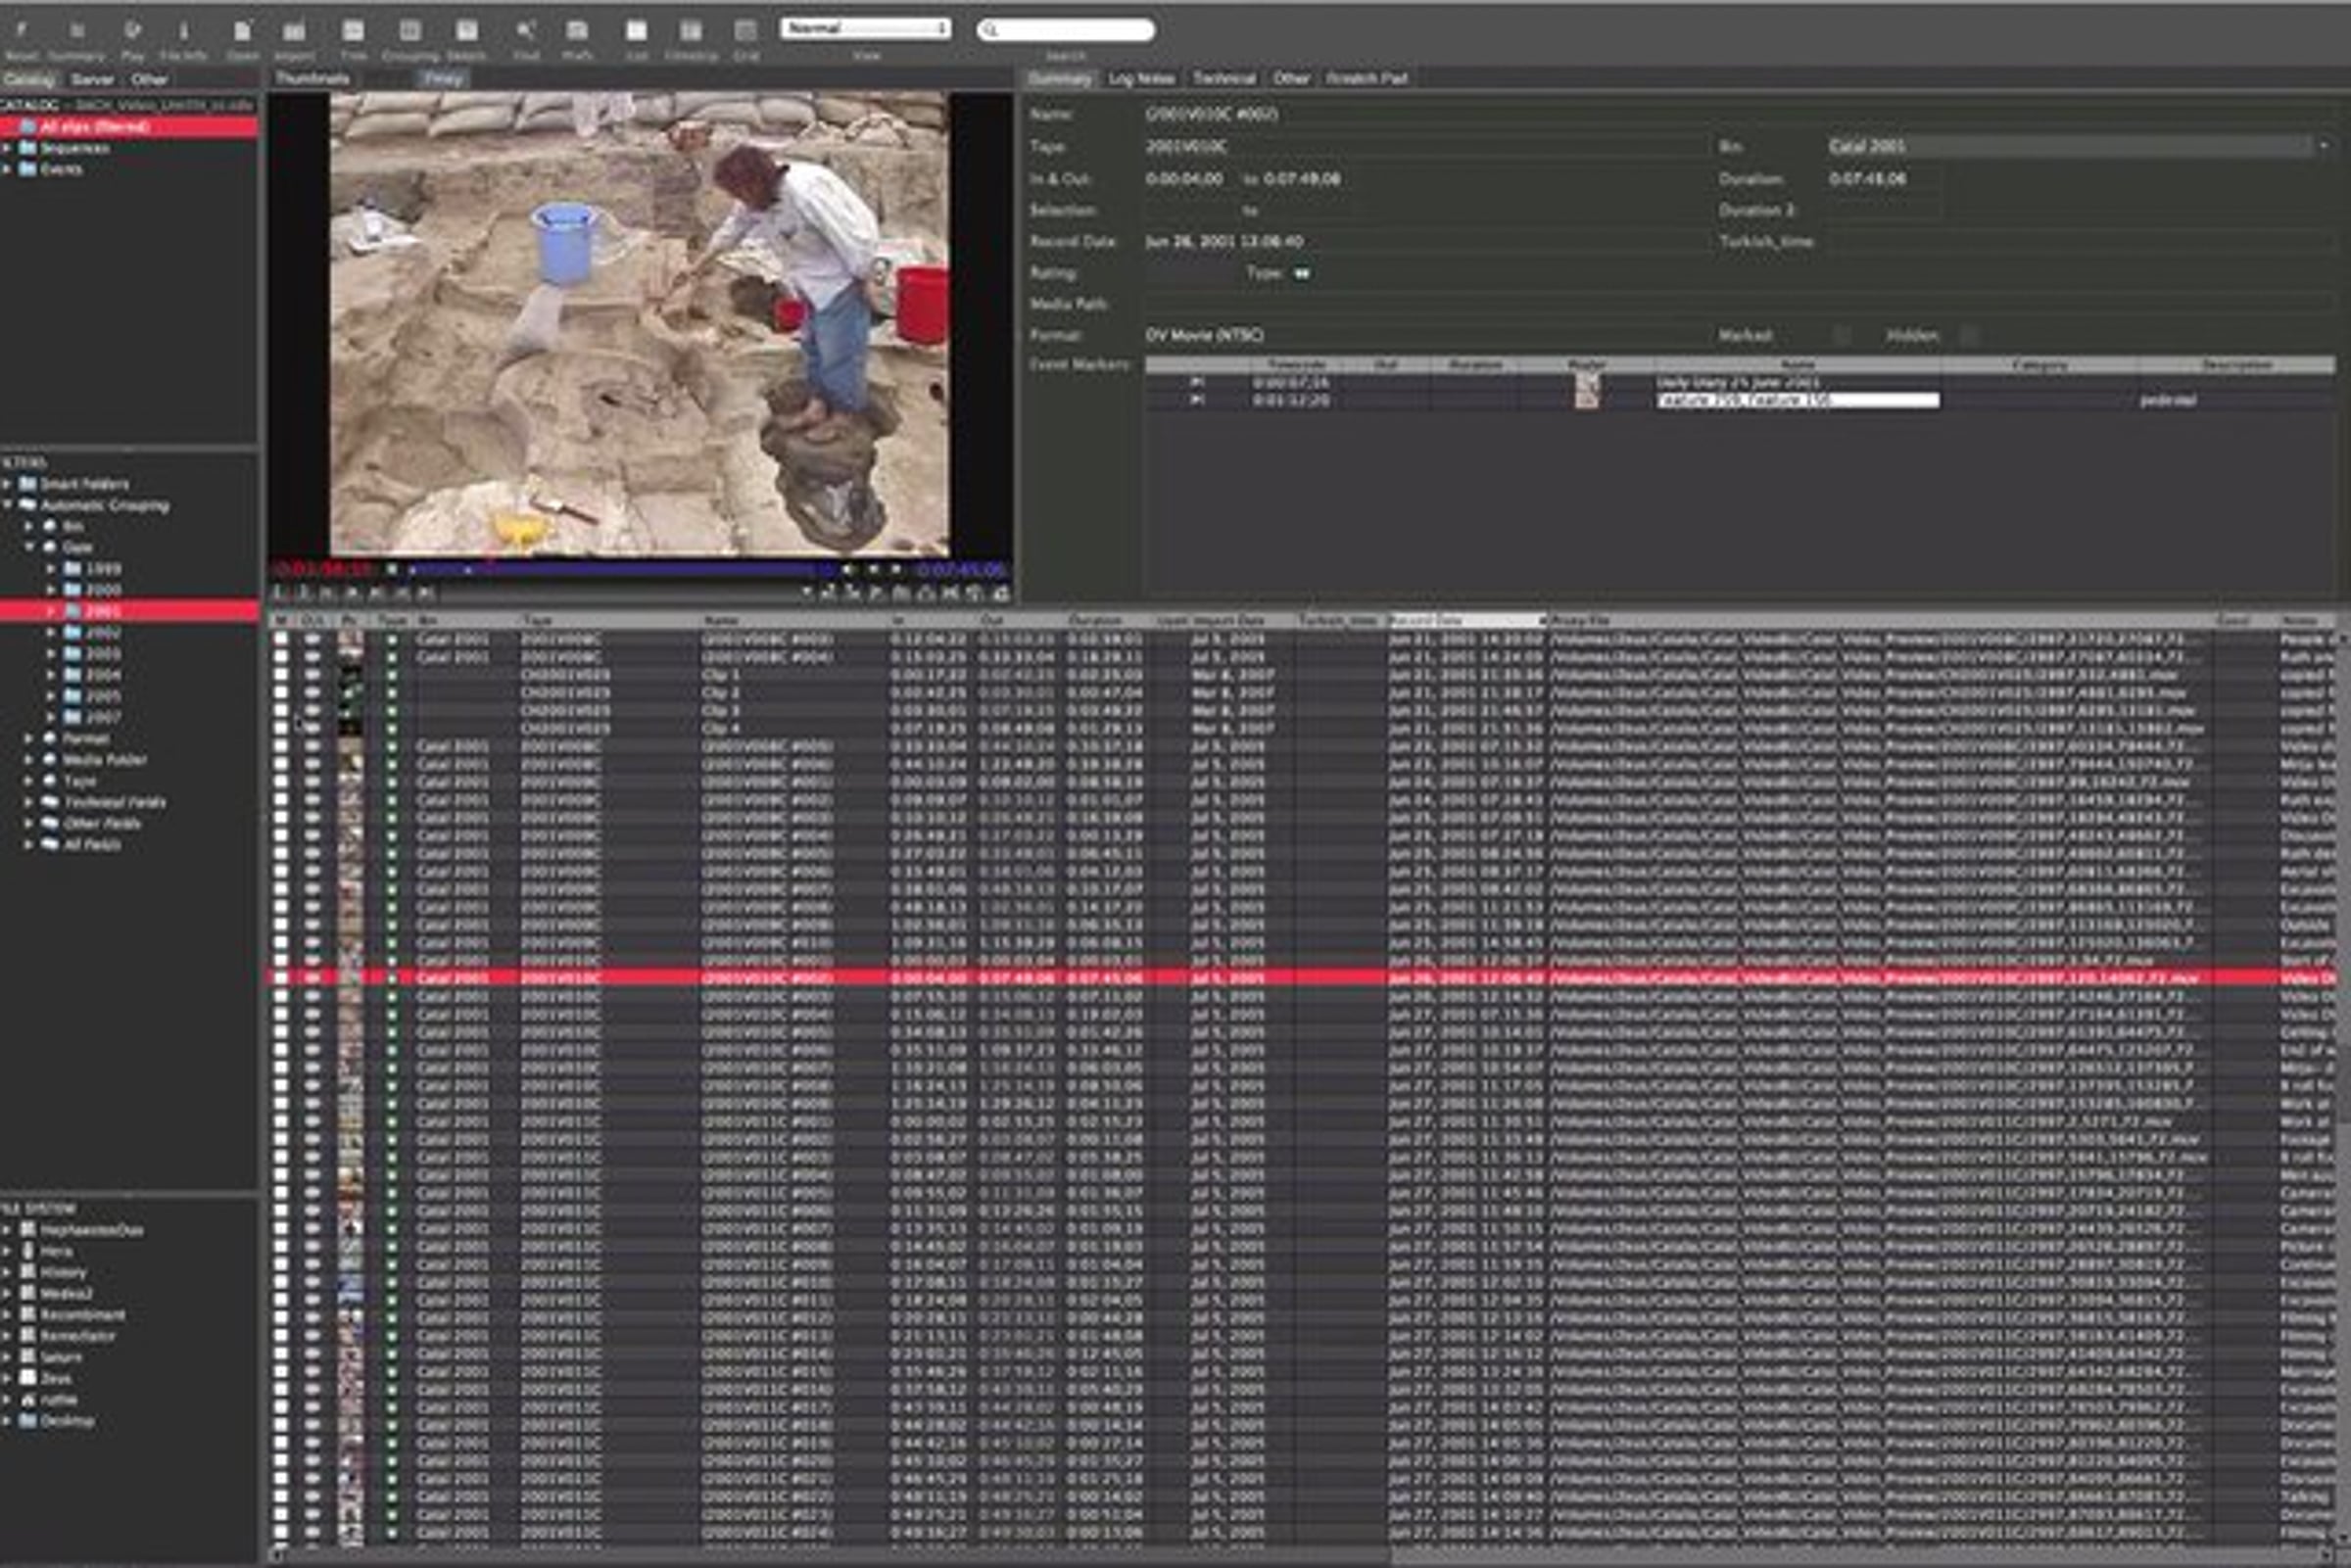Image resolution: width=2351 pixels, height=1568 pixels.
Task: Switch to the Log Notes tab
Action: 1141,78
